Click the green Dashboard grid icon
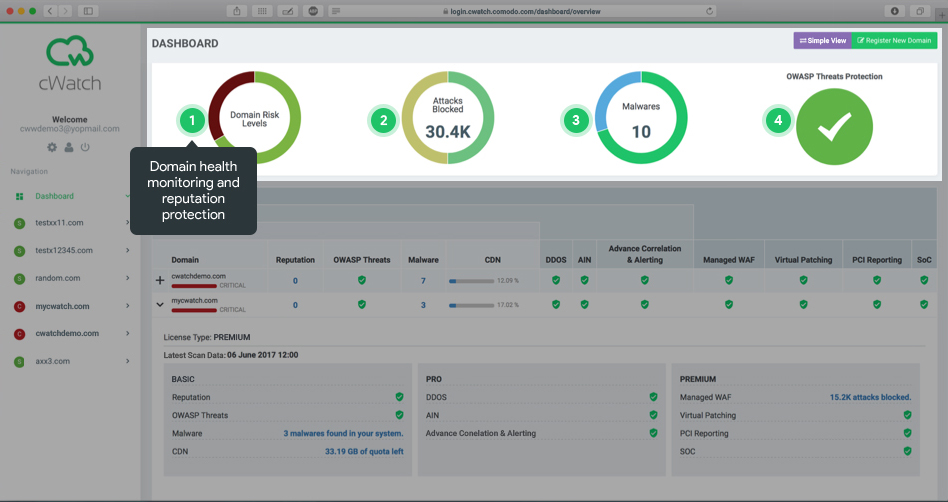948x502 pixels. coord(19,197)
